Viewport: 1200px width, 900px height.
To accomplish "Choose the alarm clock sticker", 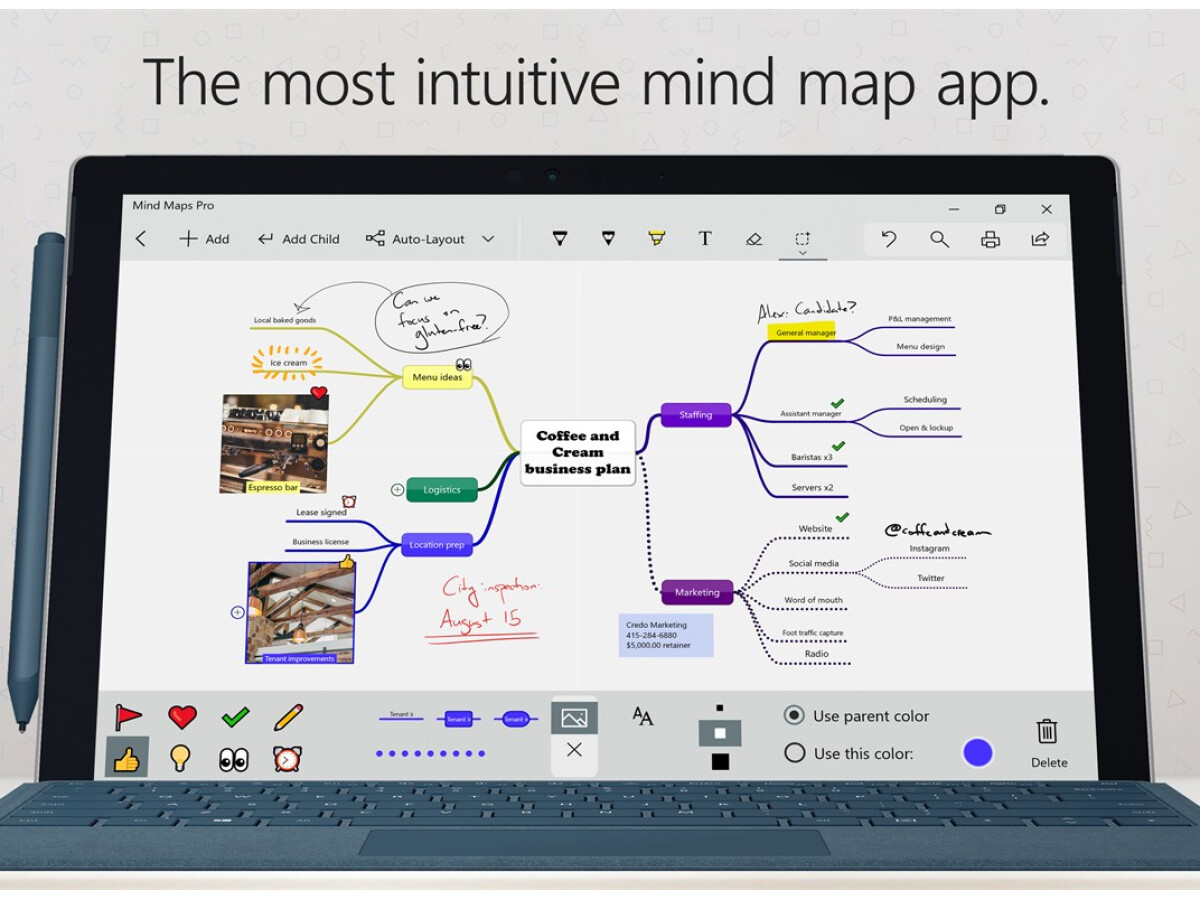I will 287,759.
